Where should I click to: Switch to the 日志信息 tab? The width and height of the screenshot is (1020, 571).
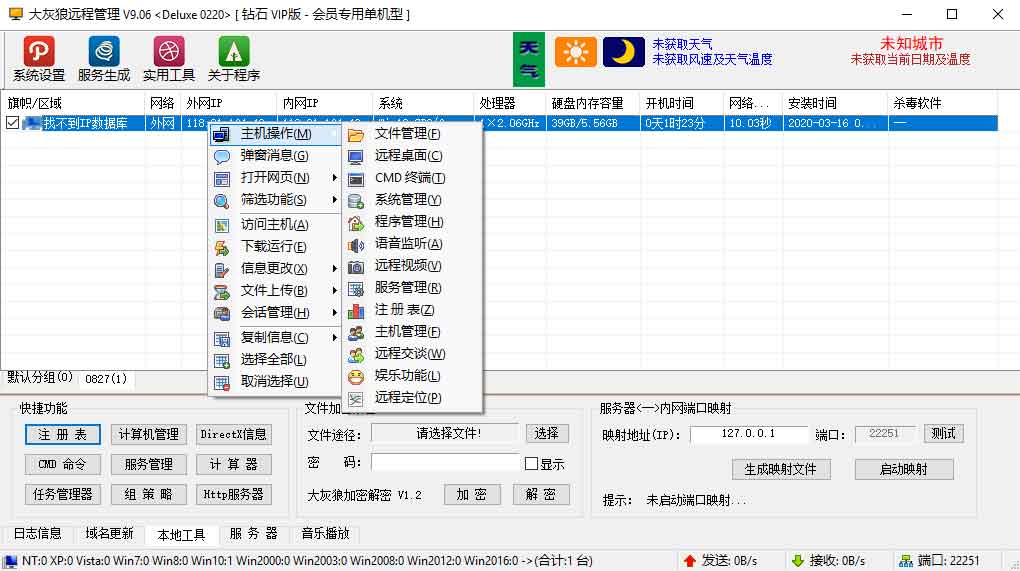(37, 534)
